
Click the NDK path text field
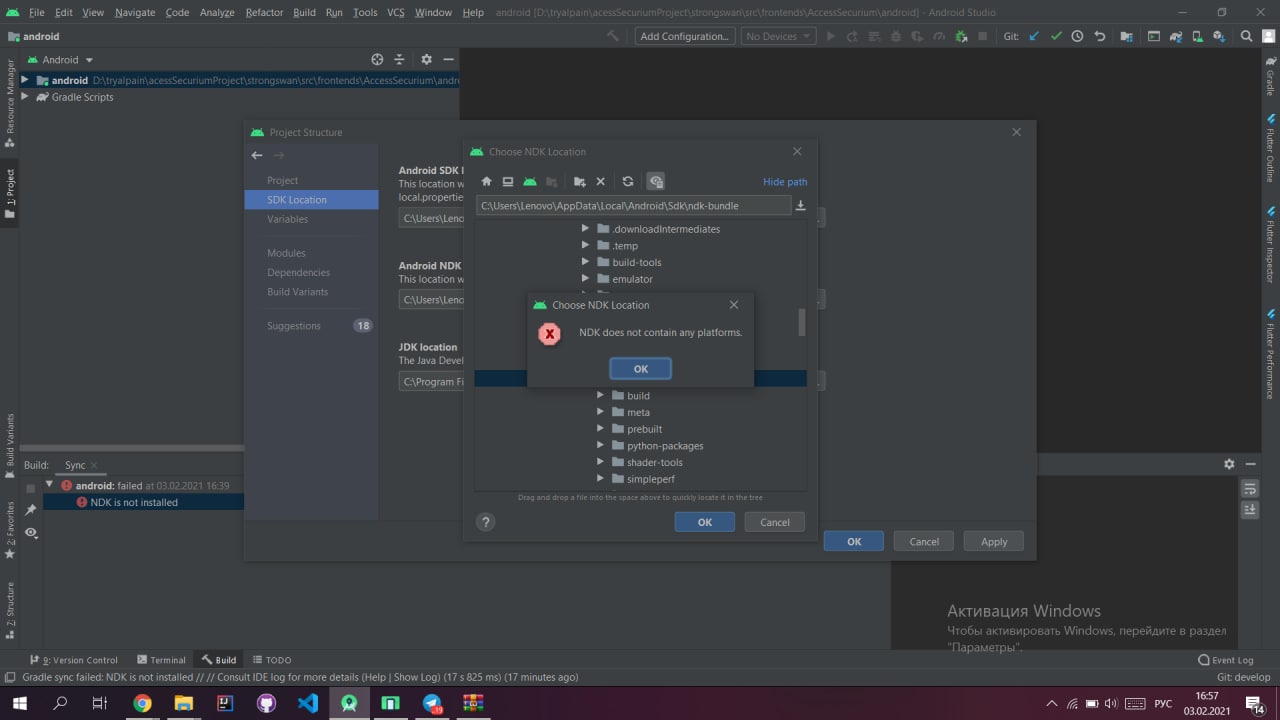coord(634,205)
